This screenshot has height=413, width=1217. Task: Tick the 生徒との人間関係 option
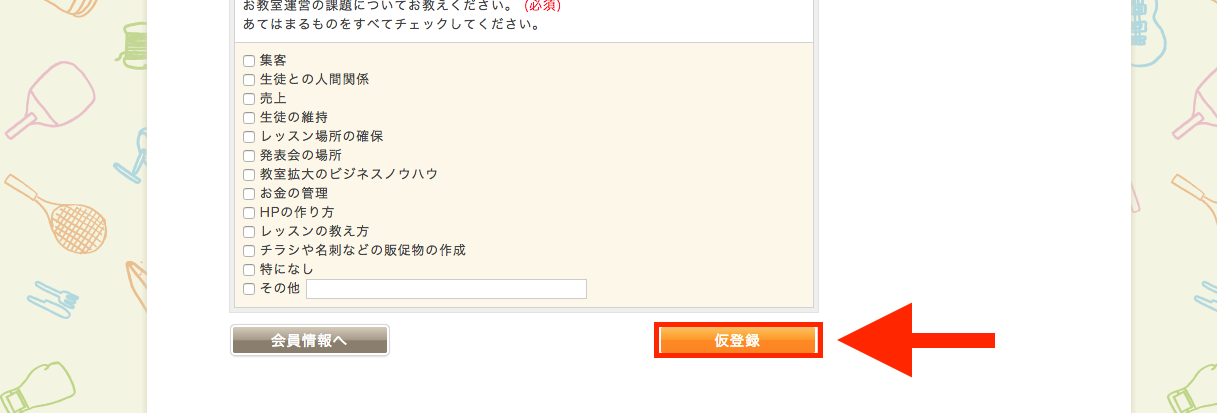249,80
